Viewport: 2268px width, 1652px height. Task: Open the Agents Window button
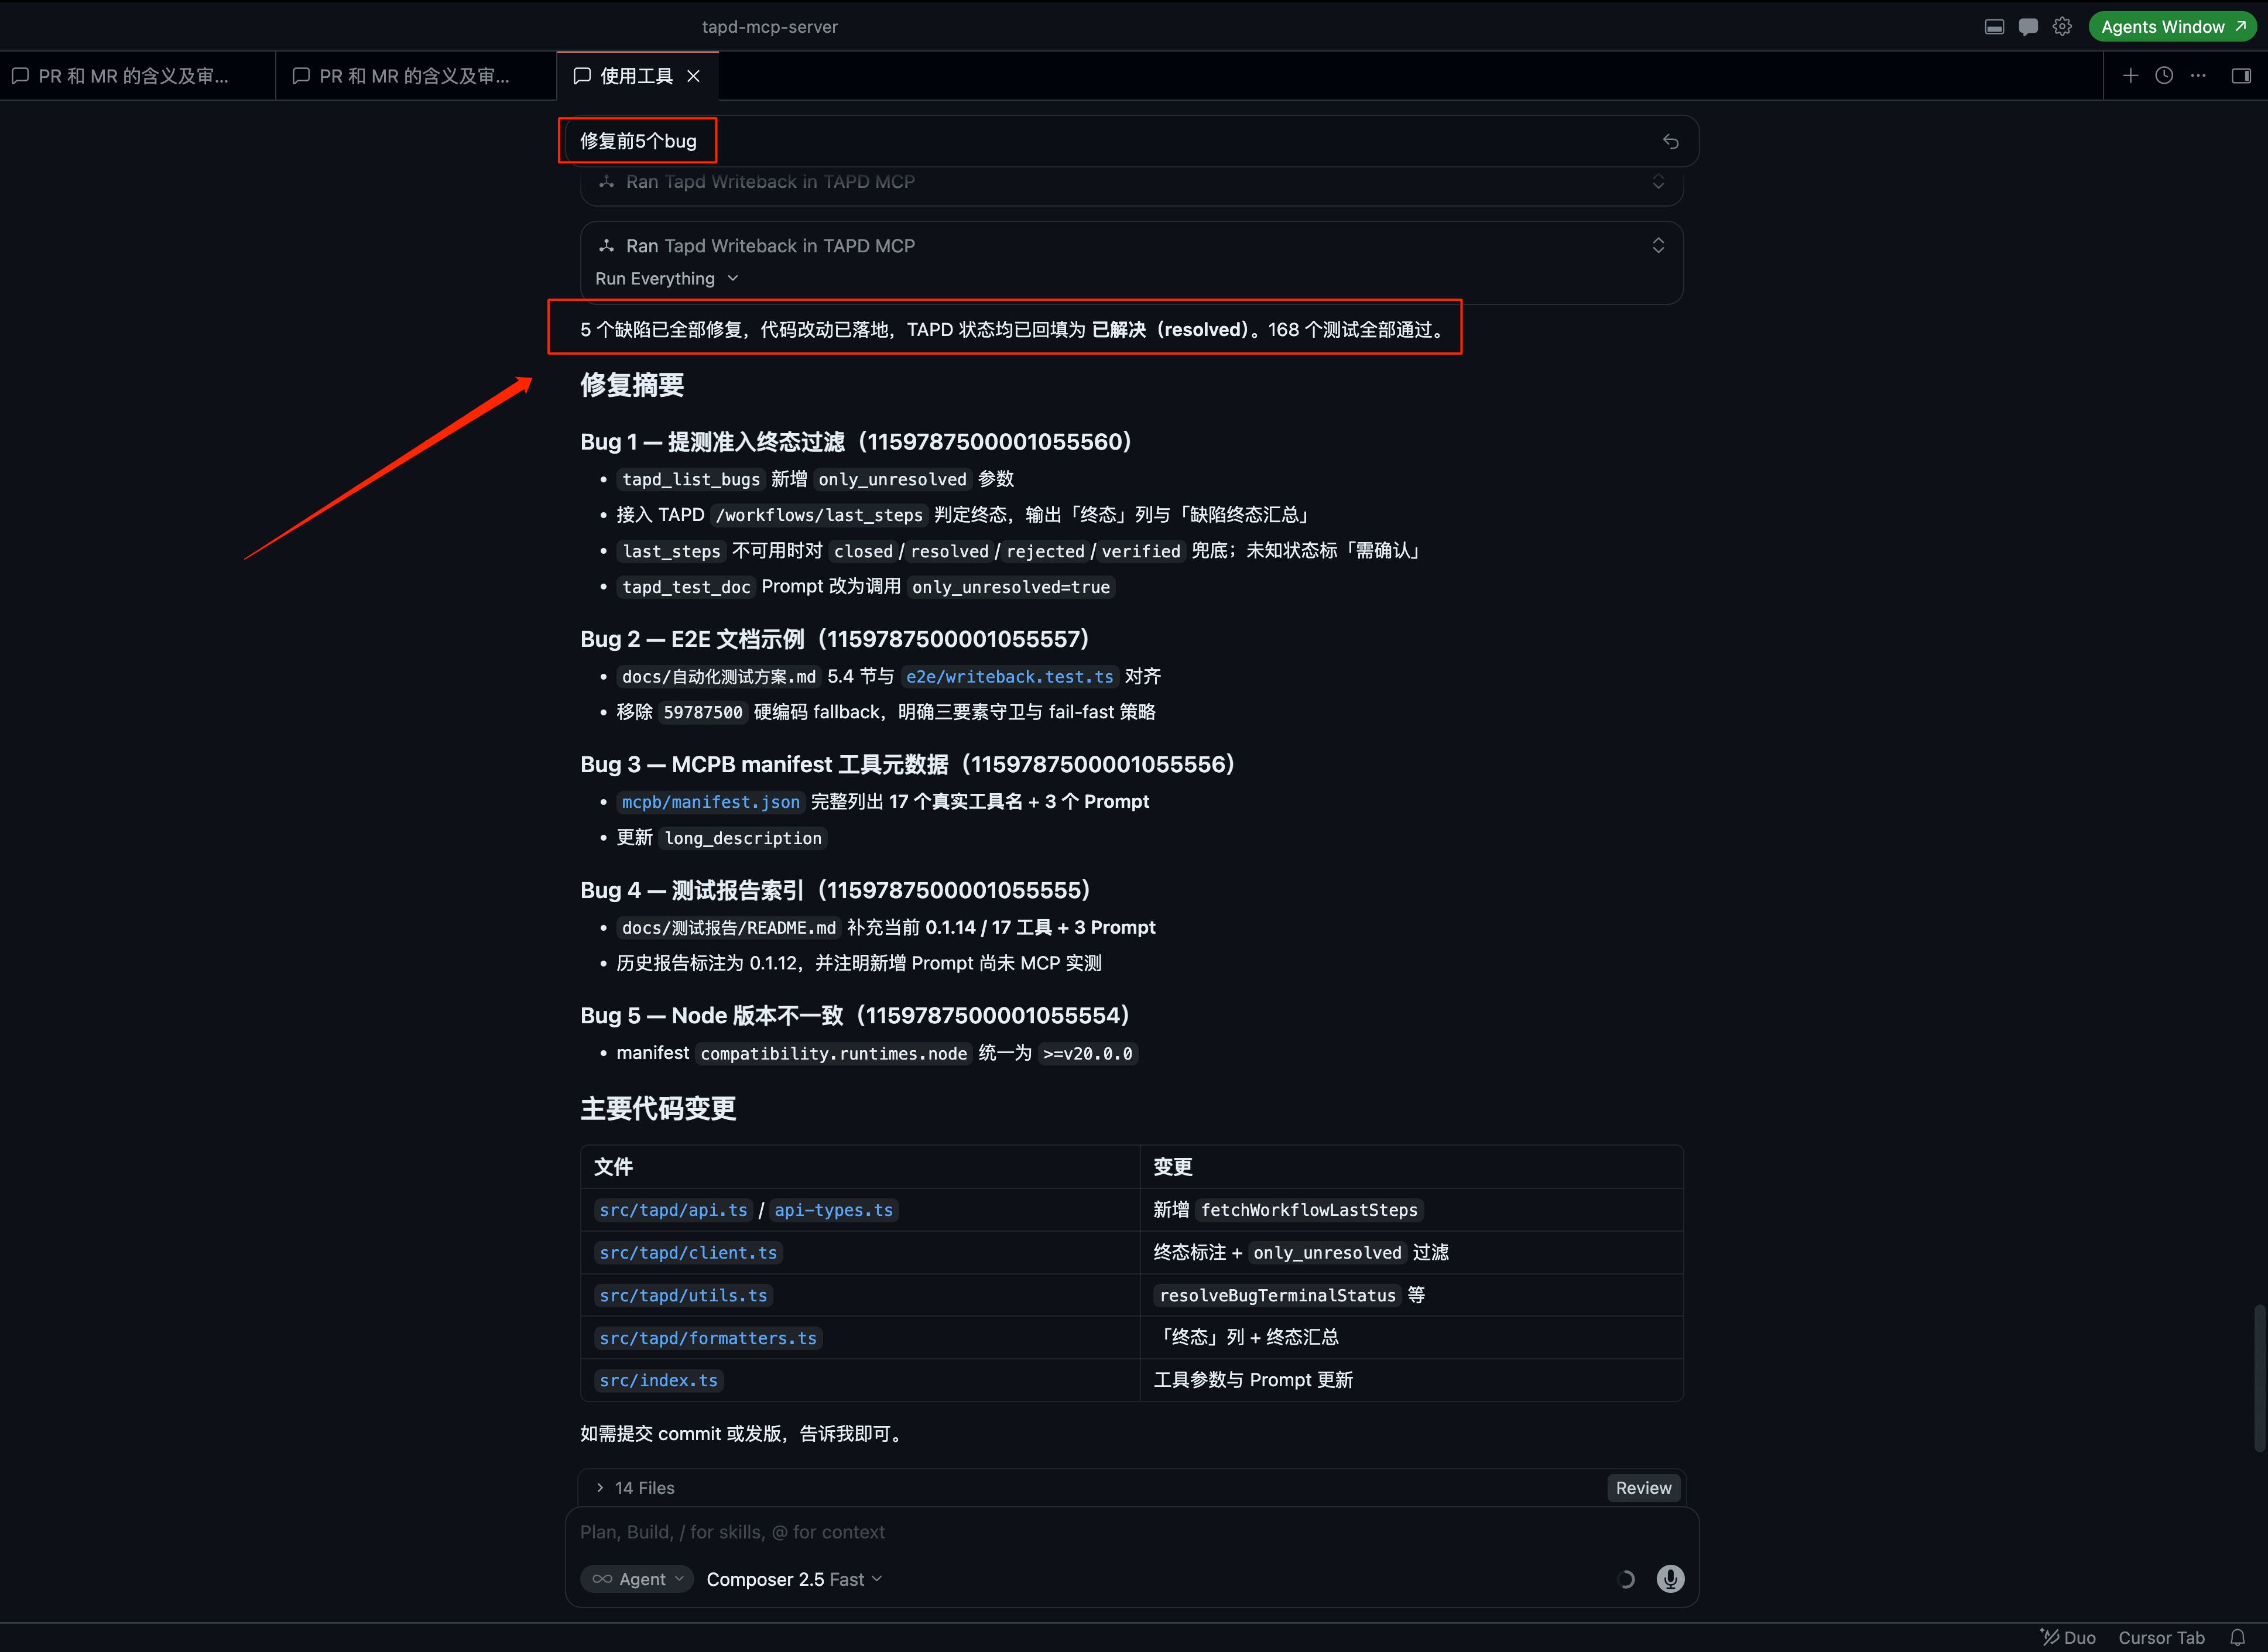(x=2172, y=27)
